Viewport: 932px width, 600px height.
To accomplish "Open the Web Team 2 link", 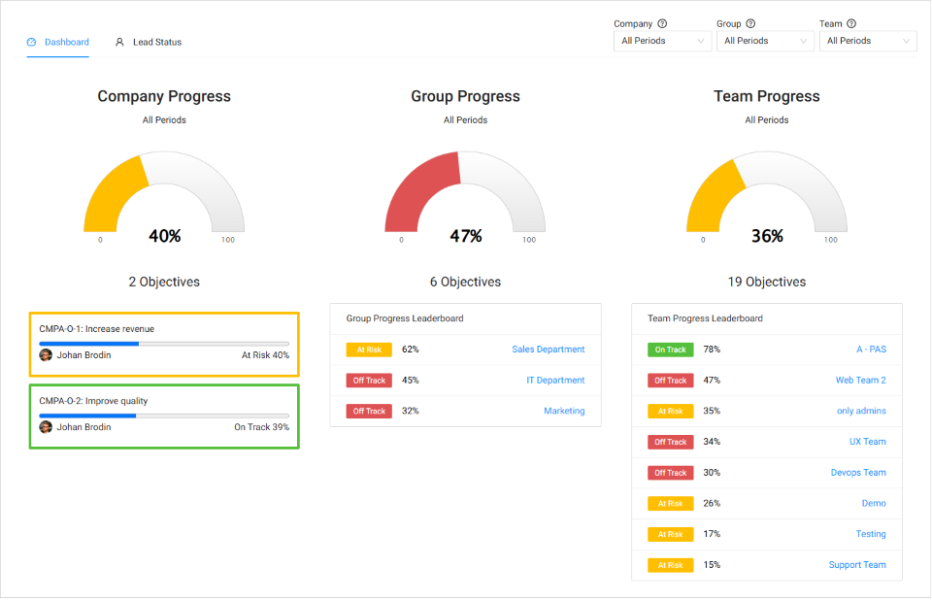I will (860, 381).
